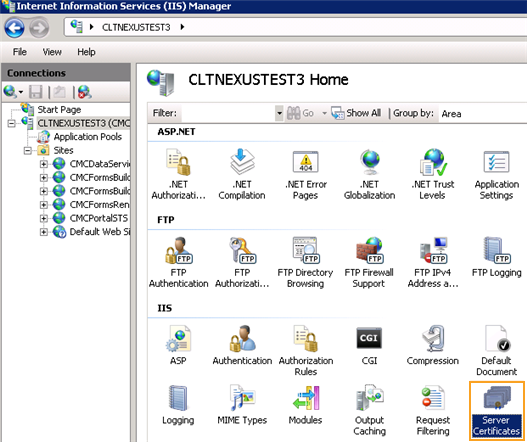
Task: Click arrow after CLTNEXUSTEST3 in breadcrumb
Action: tap(182, 27)
